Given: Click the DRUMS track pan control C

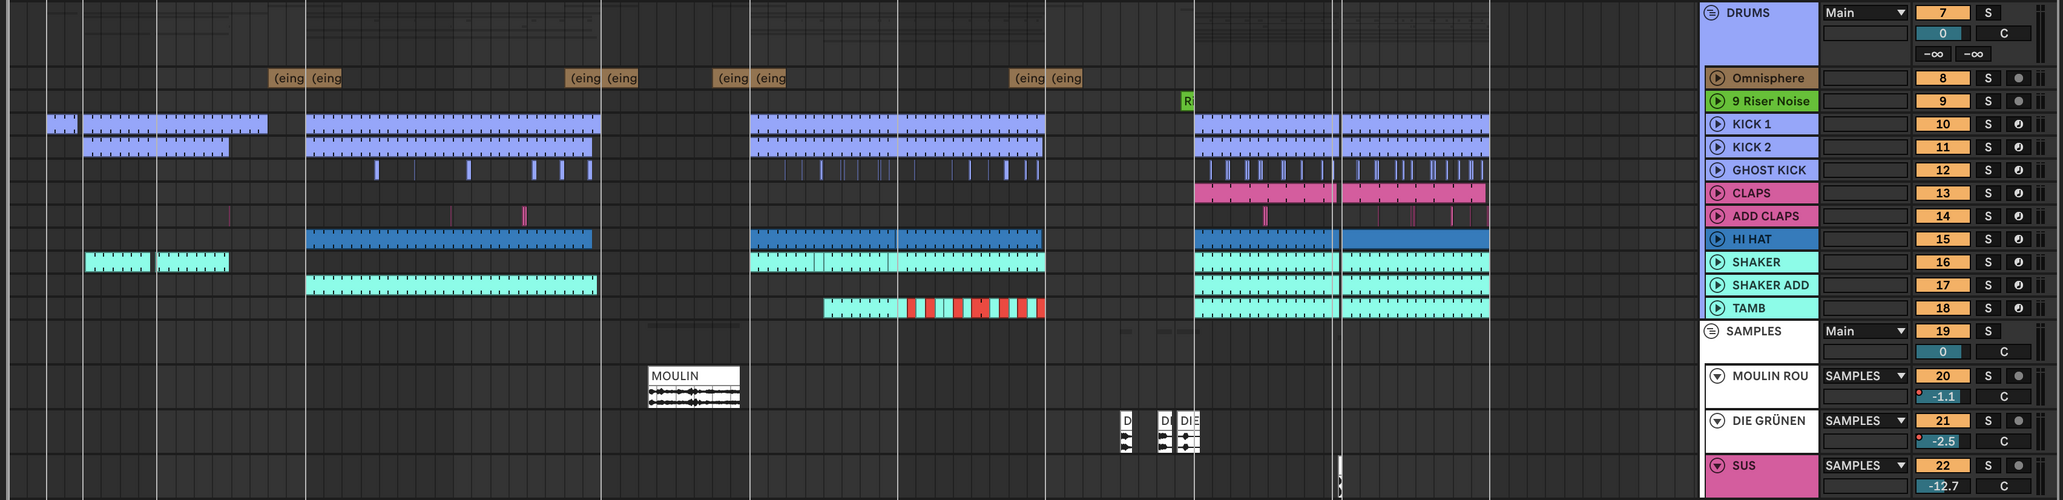Looking at the screenshot, I should (2003, 33).
